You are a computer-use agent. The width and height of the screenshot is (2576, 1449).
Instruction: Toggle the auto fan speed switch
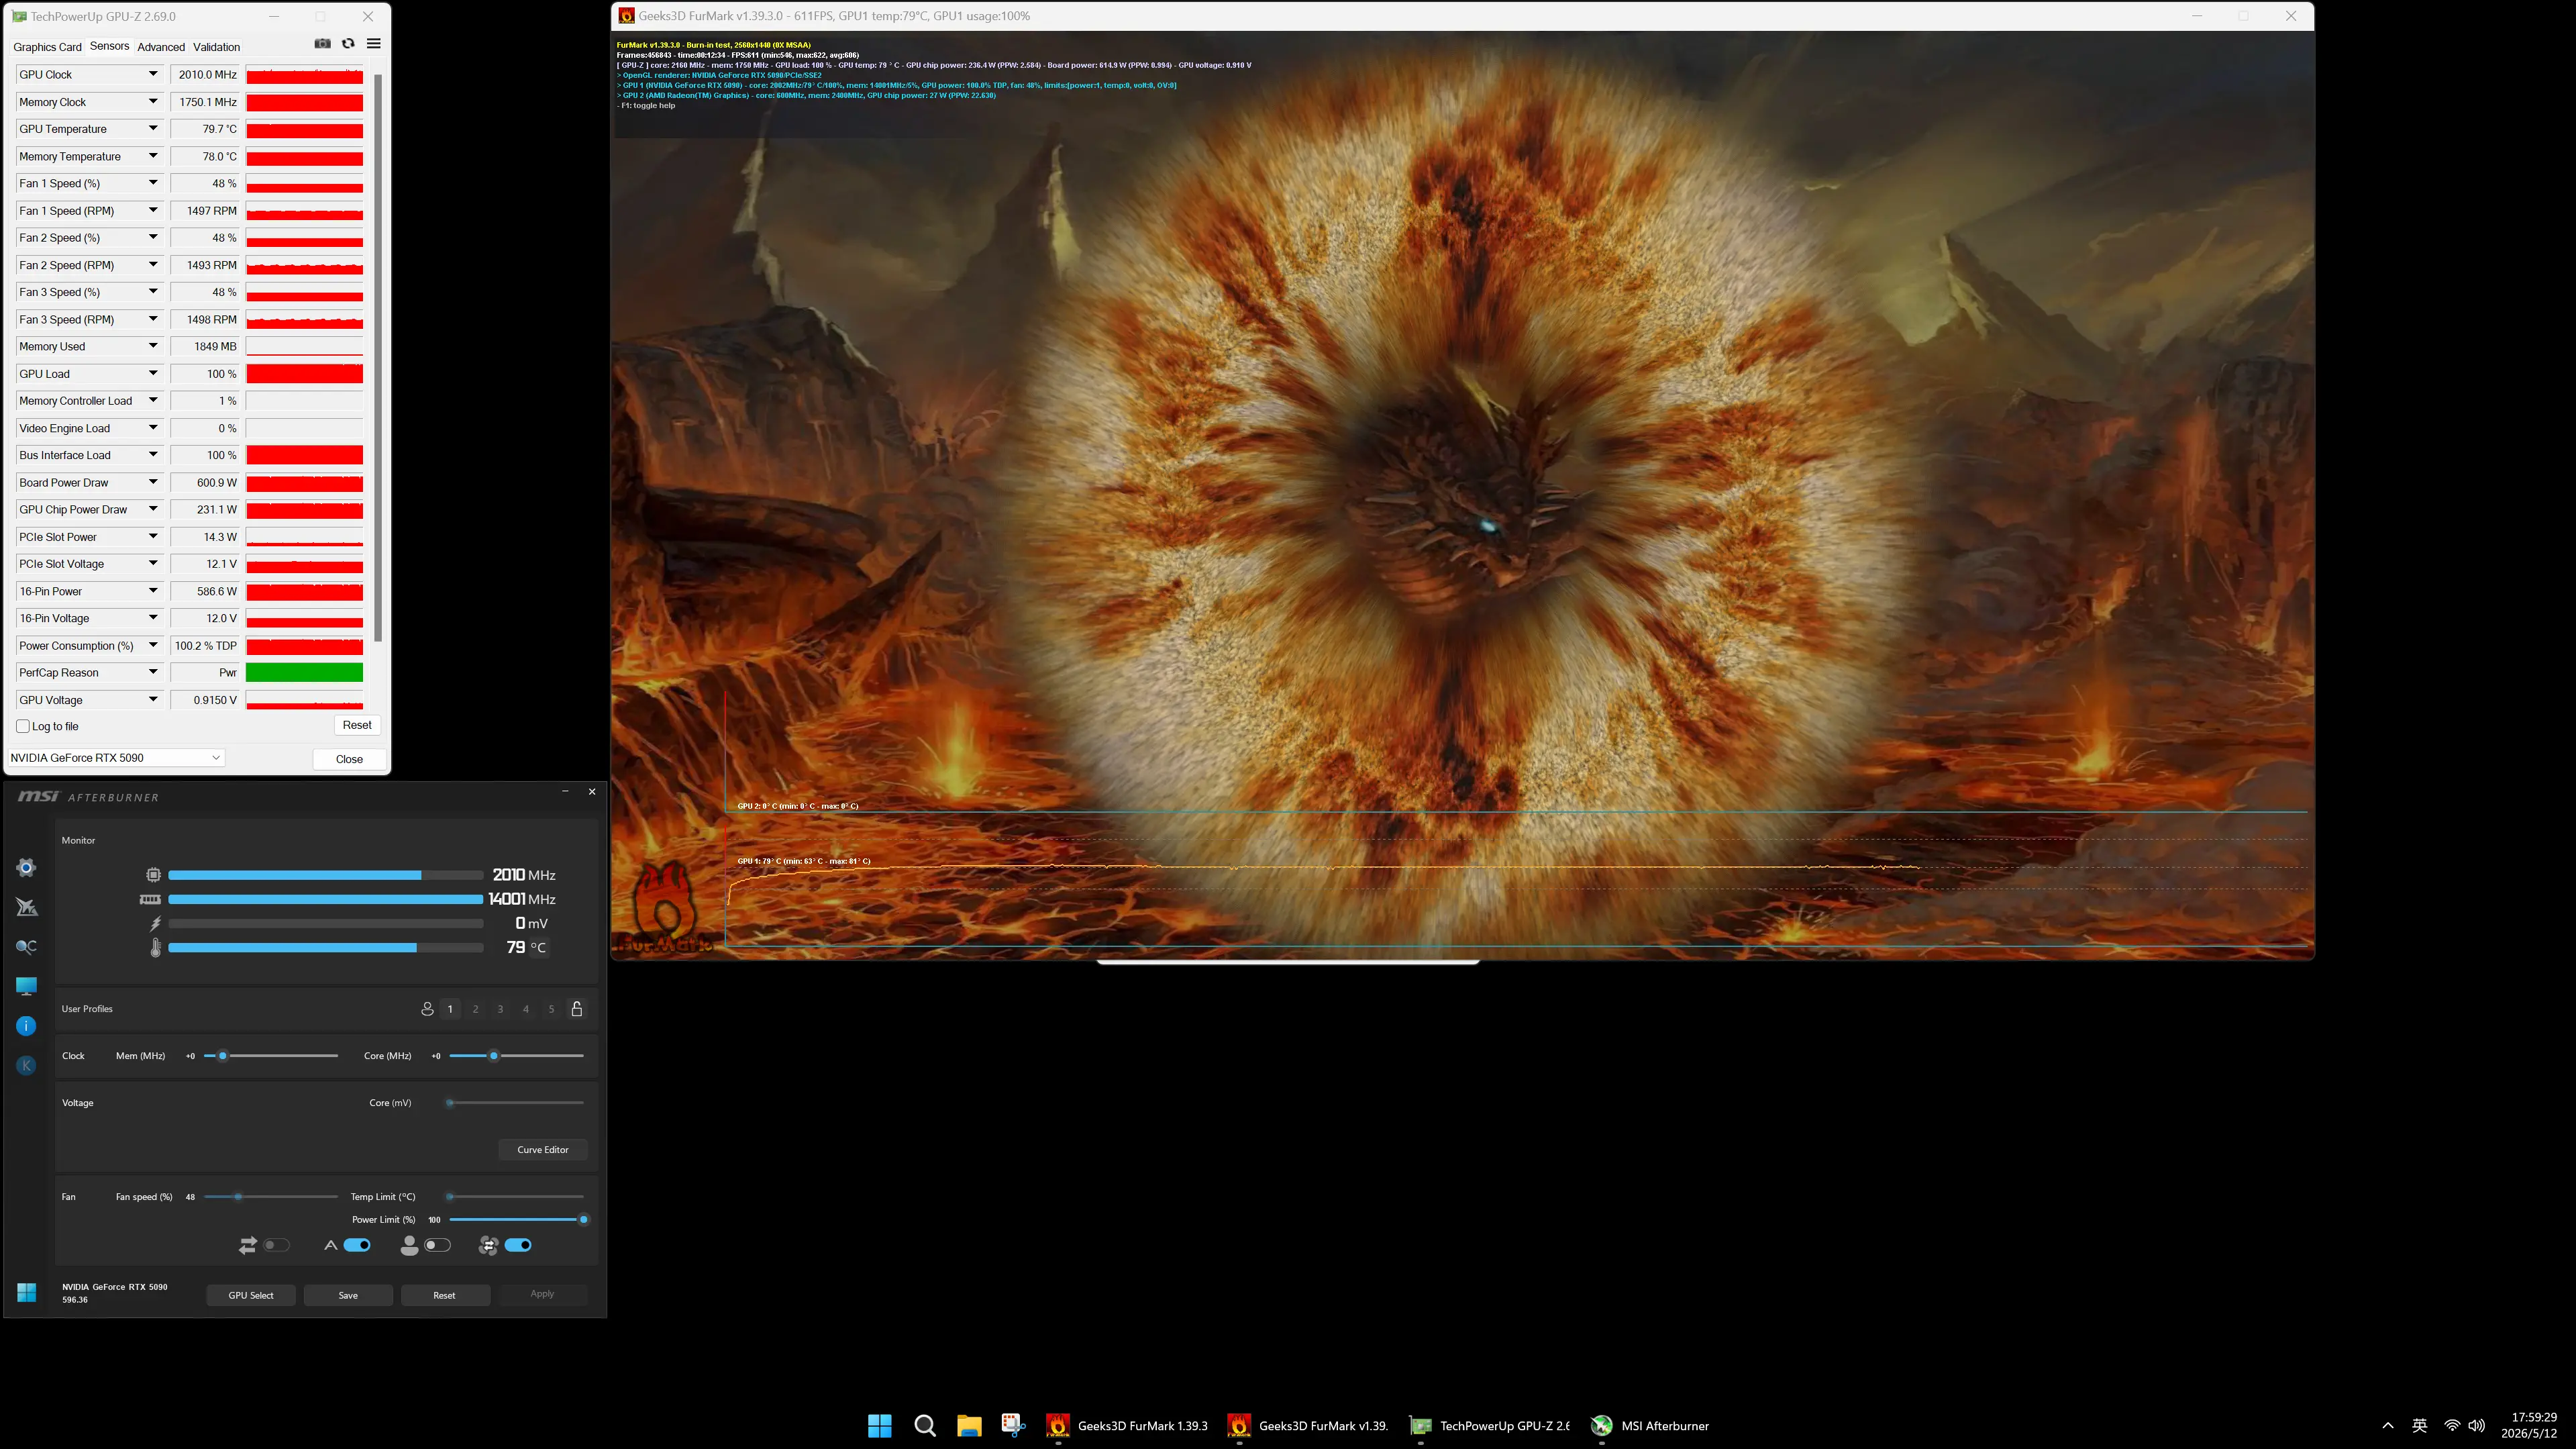(357, 1245)
